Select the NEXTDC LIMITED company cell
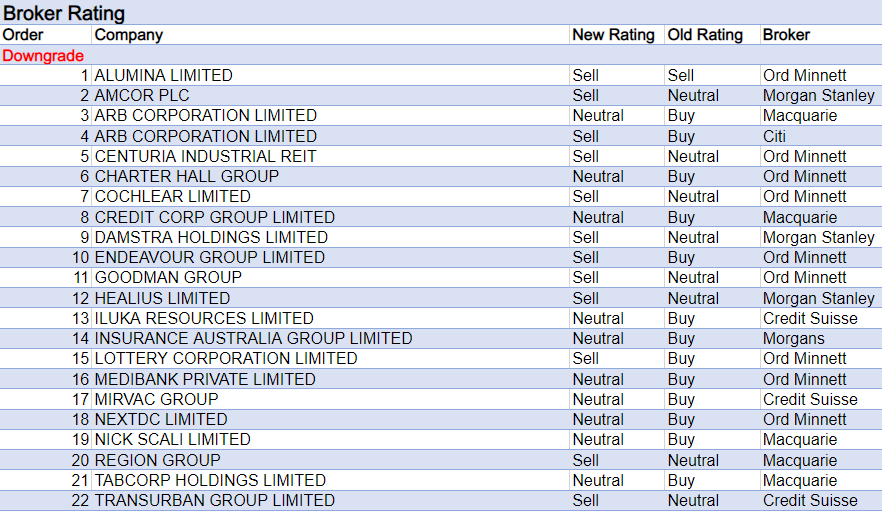 (161, 419)
